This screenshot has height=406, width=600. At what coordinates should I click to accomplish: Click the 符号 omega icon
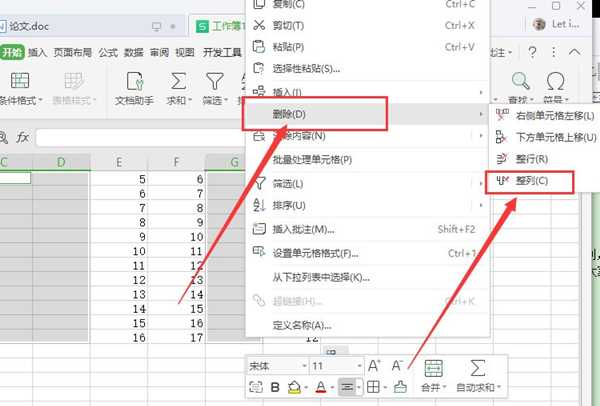point(555,82)
